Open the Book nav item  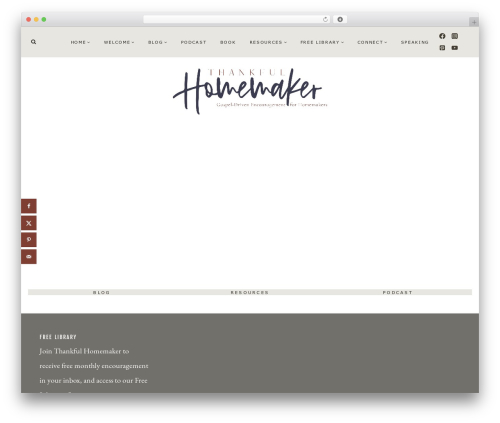click(228, 42)
